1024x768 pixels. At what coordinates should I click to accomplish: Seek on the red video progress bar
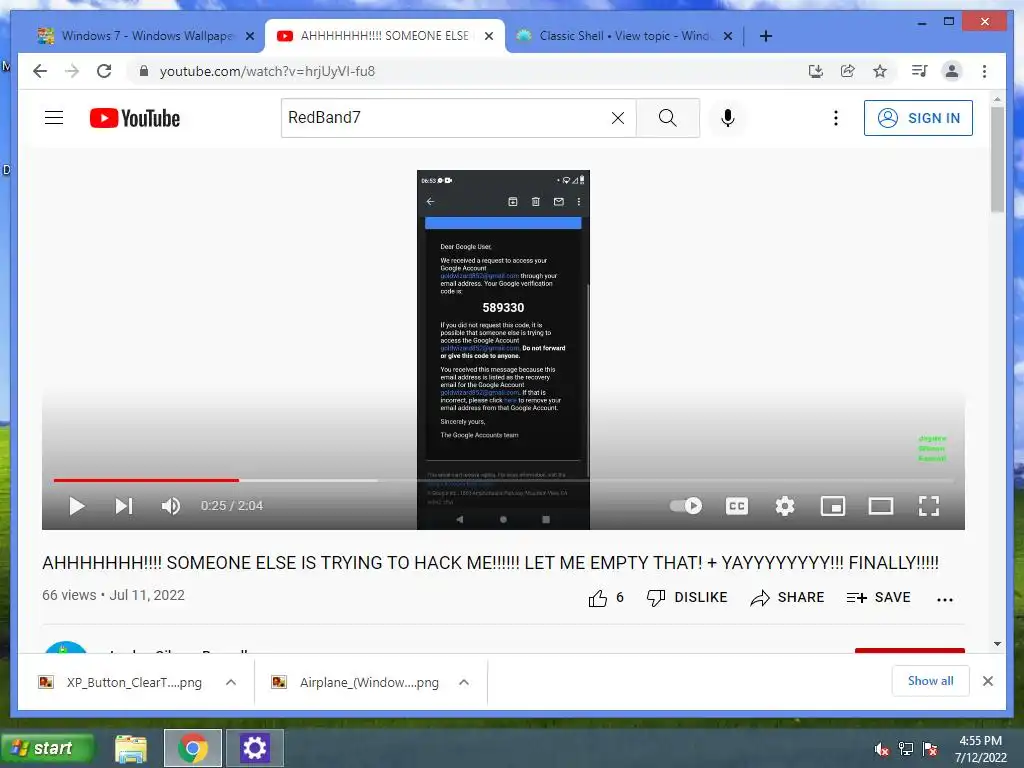503,481
